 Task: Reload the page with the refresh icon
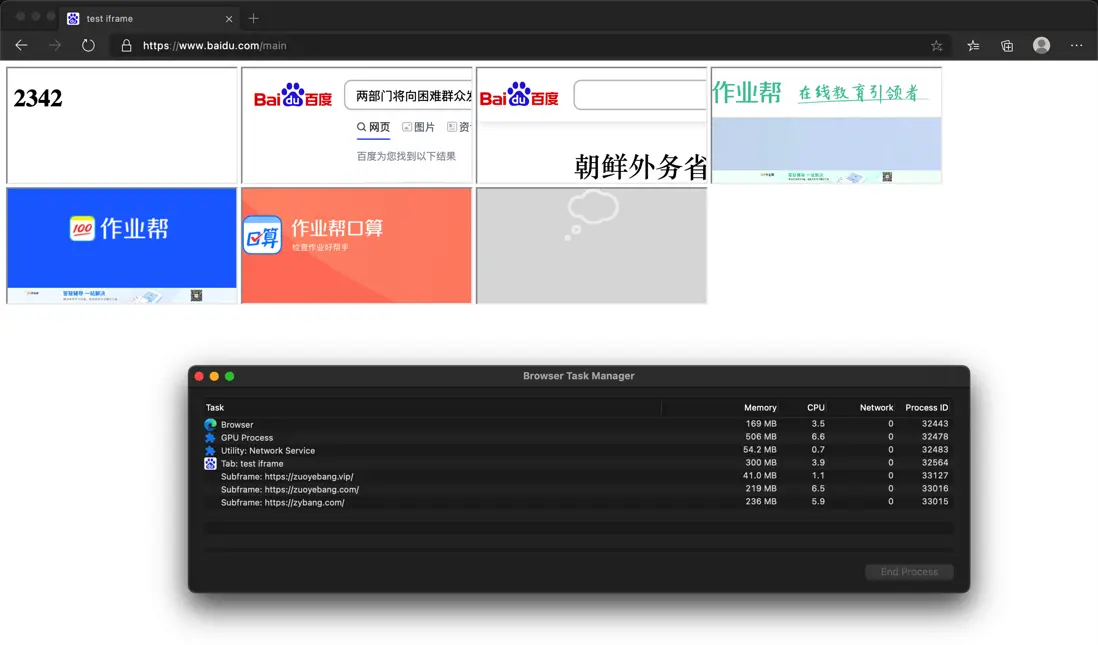[x=88, y=46]
